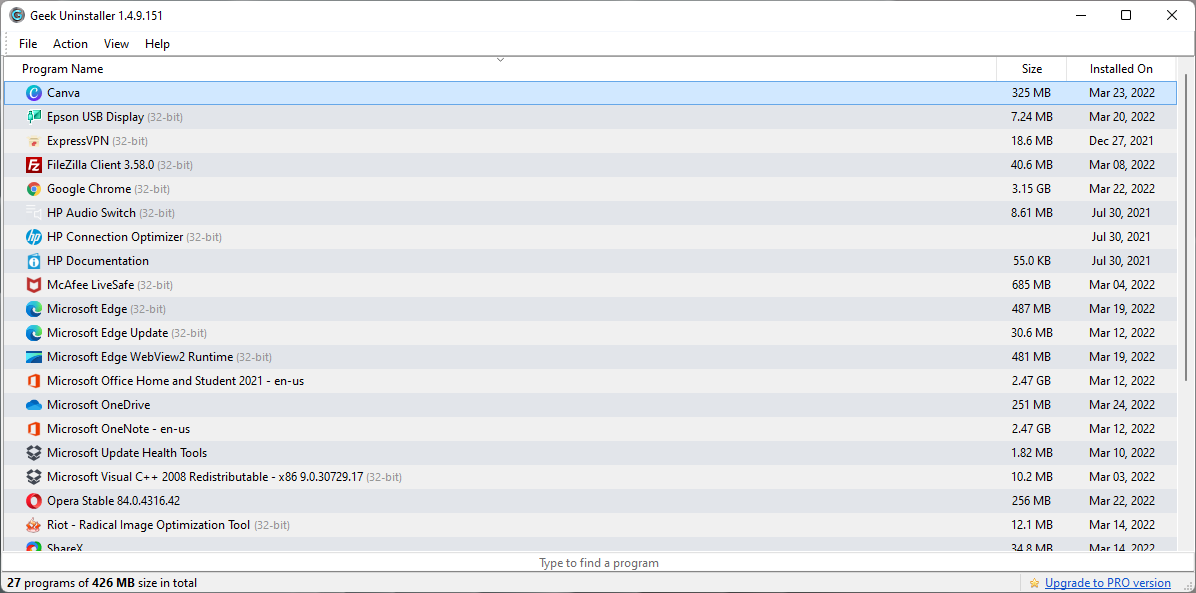Select McAfee LiveSafe entry

click(x=590, y=285)
